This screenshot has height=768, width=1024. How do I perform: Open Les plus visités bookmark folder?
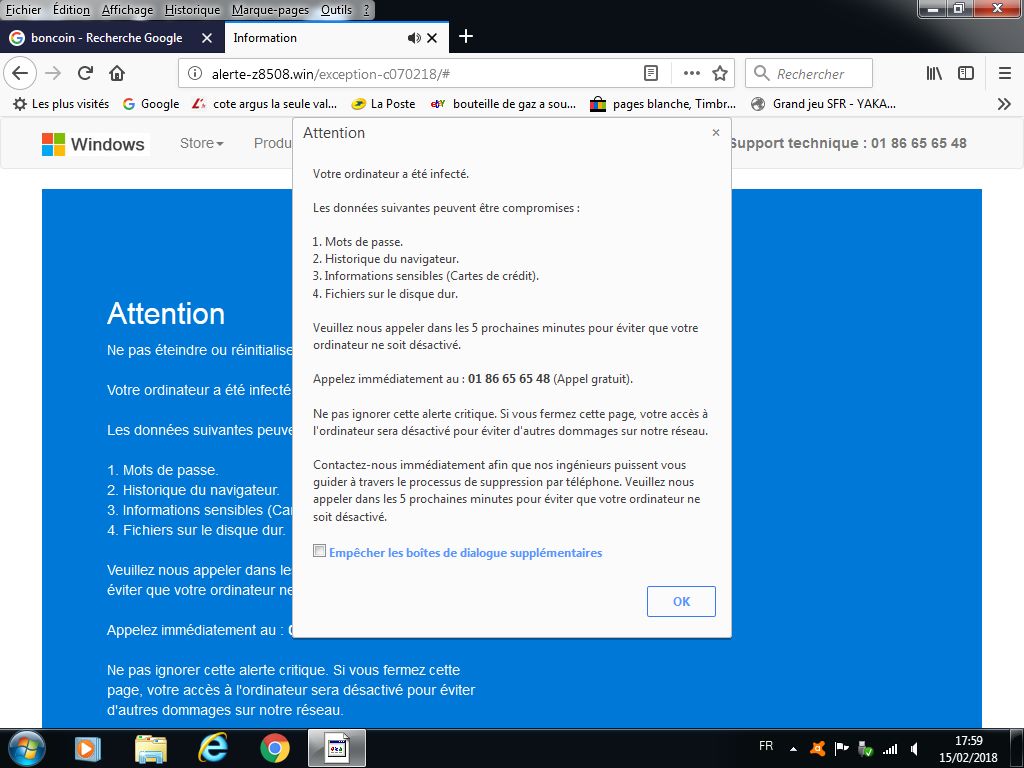coord(61,104)
